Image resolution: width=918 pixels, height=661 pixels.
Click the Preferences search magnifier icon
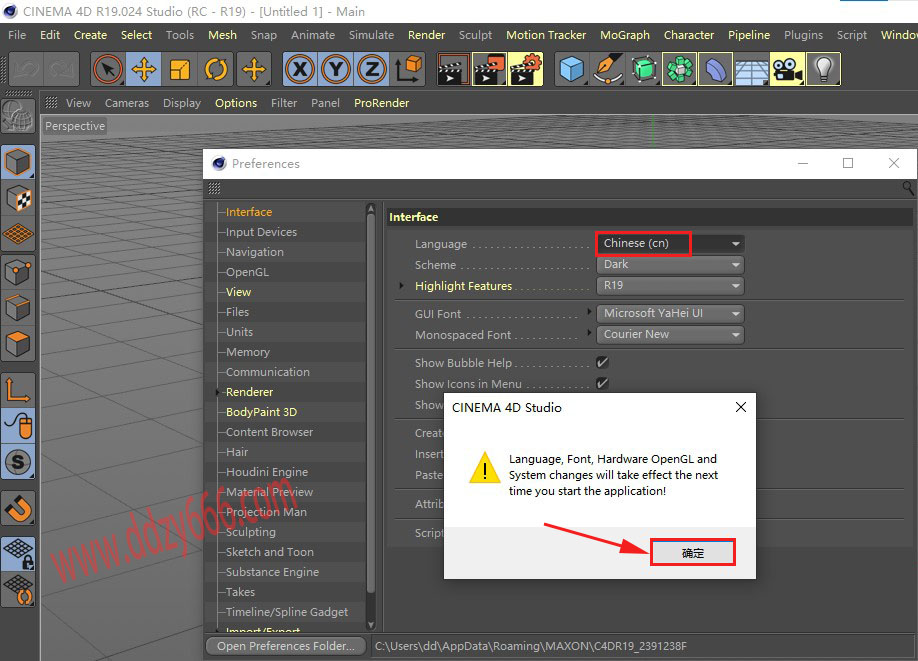[907, 188]
